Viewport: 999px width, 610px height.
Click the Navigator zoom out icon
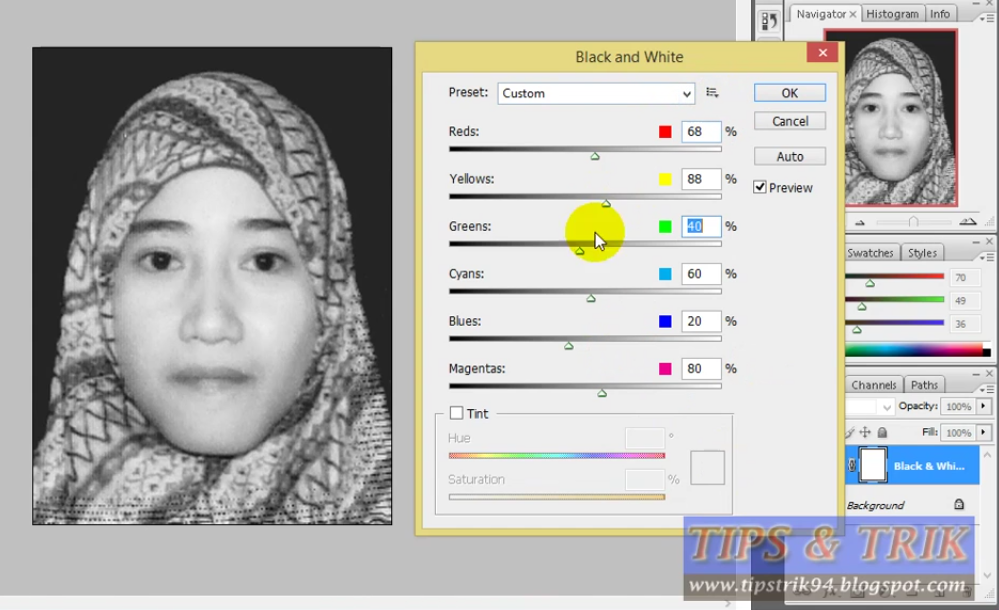point(859,222)
